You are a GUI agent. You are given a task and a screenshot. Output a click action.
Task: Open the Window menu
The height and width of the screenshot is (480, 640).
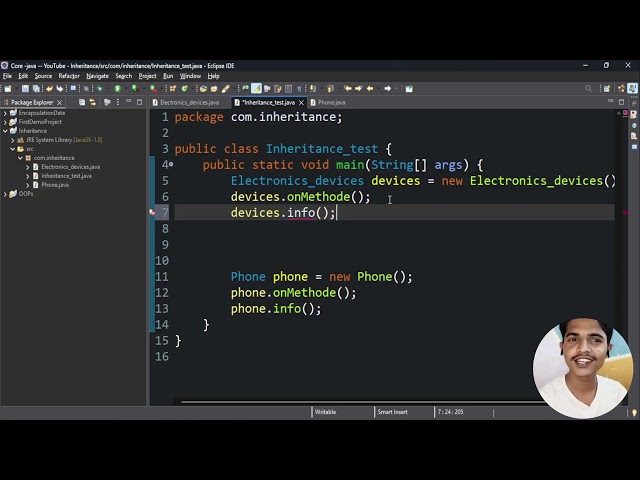(190, 76)
